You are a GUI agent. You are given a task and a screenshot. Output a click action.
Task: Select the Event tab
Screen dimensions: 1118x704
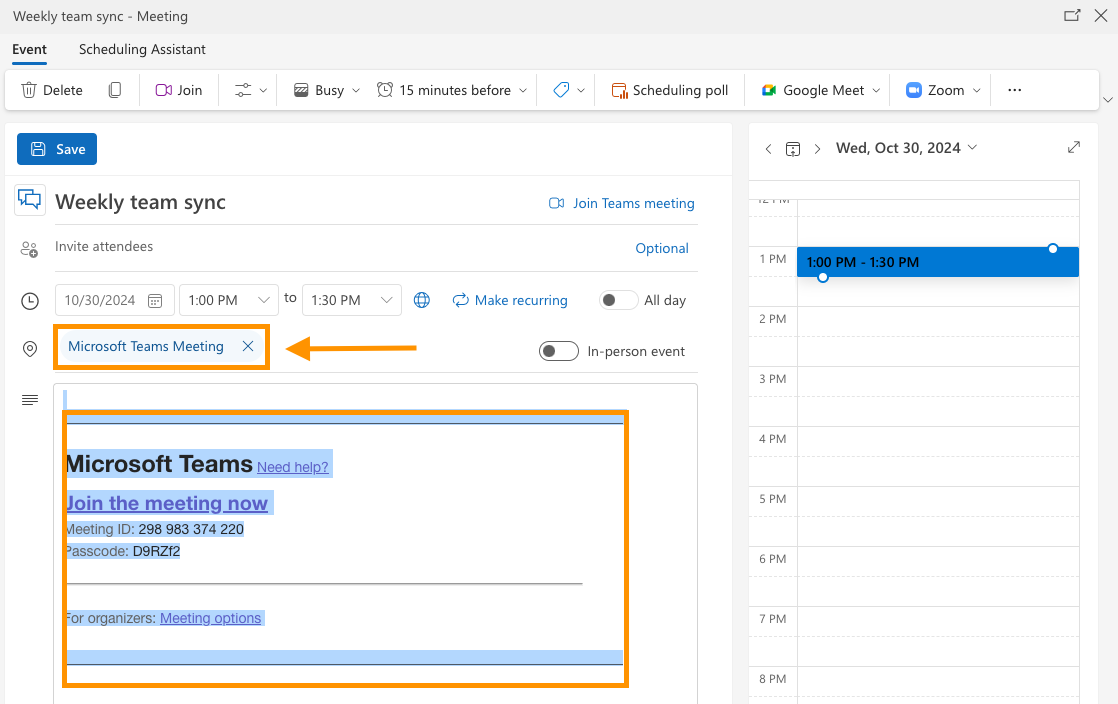tap(30, 49)
